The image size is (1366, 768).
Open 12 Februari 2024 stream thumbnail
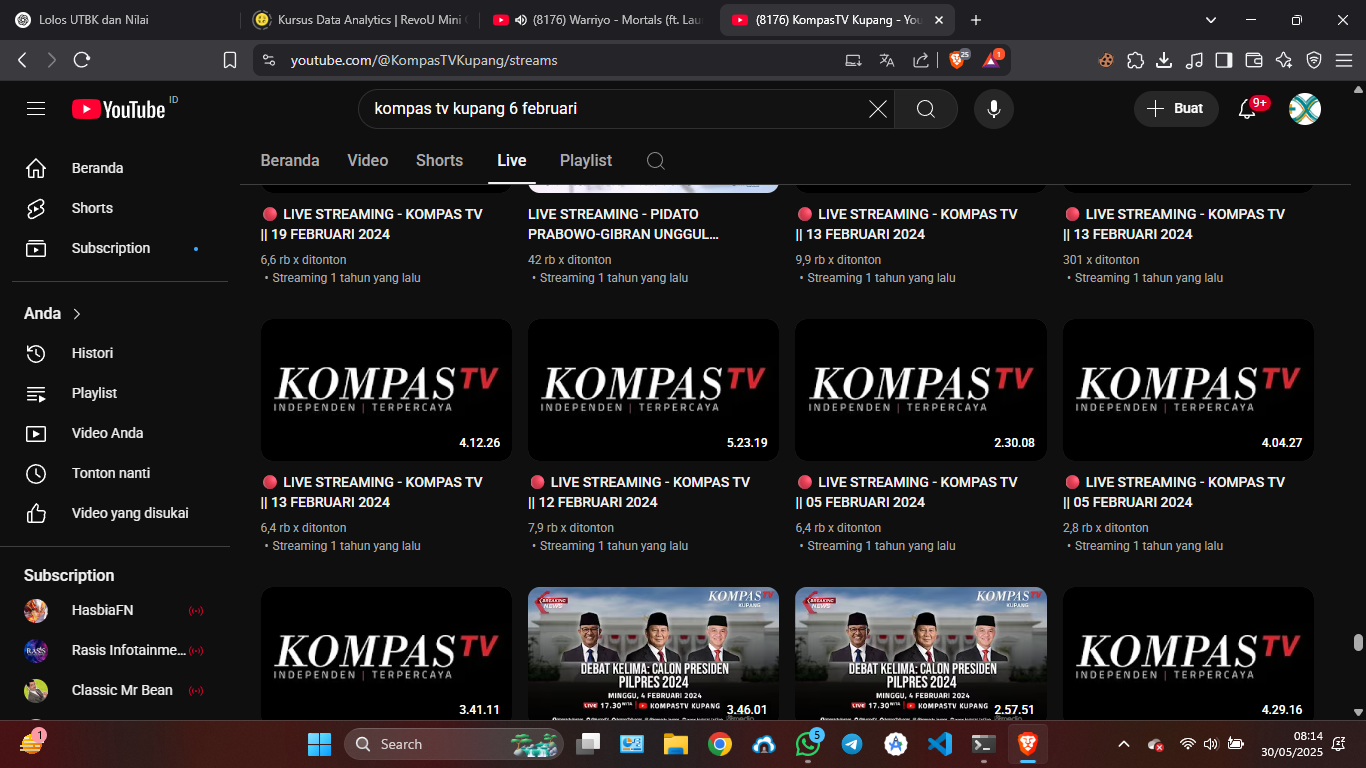click(653, 390)
